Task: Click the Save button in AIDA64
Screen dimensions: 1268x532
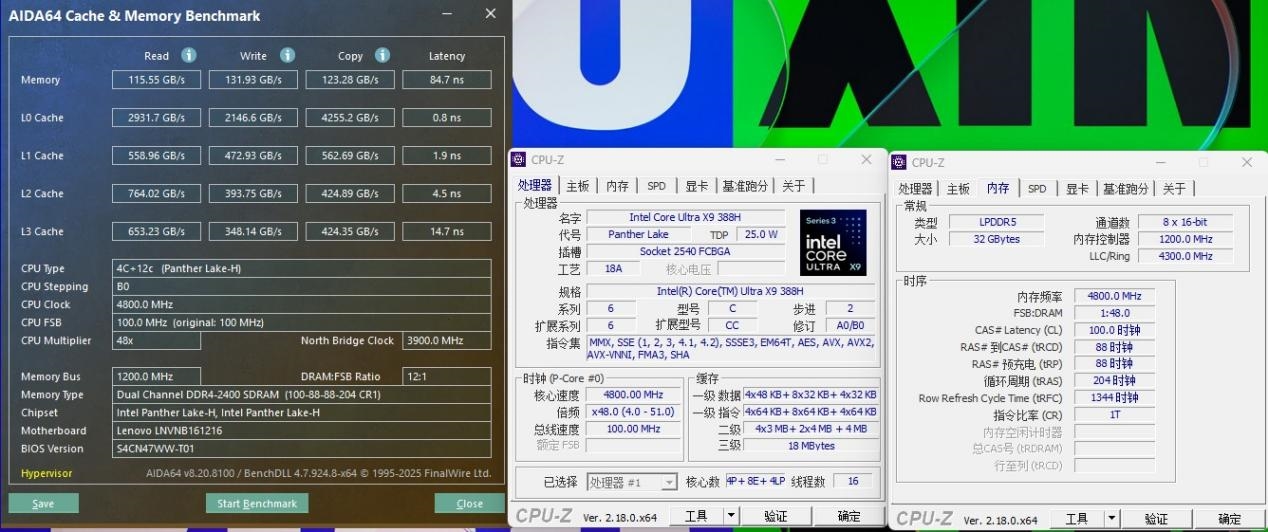Action: [43, 503]
